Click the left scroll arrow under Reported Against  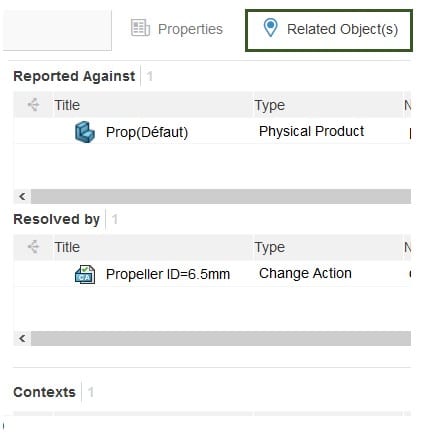point(22,196)
